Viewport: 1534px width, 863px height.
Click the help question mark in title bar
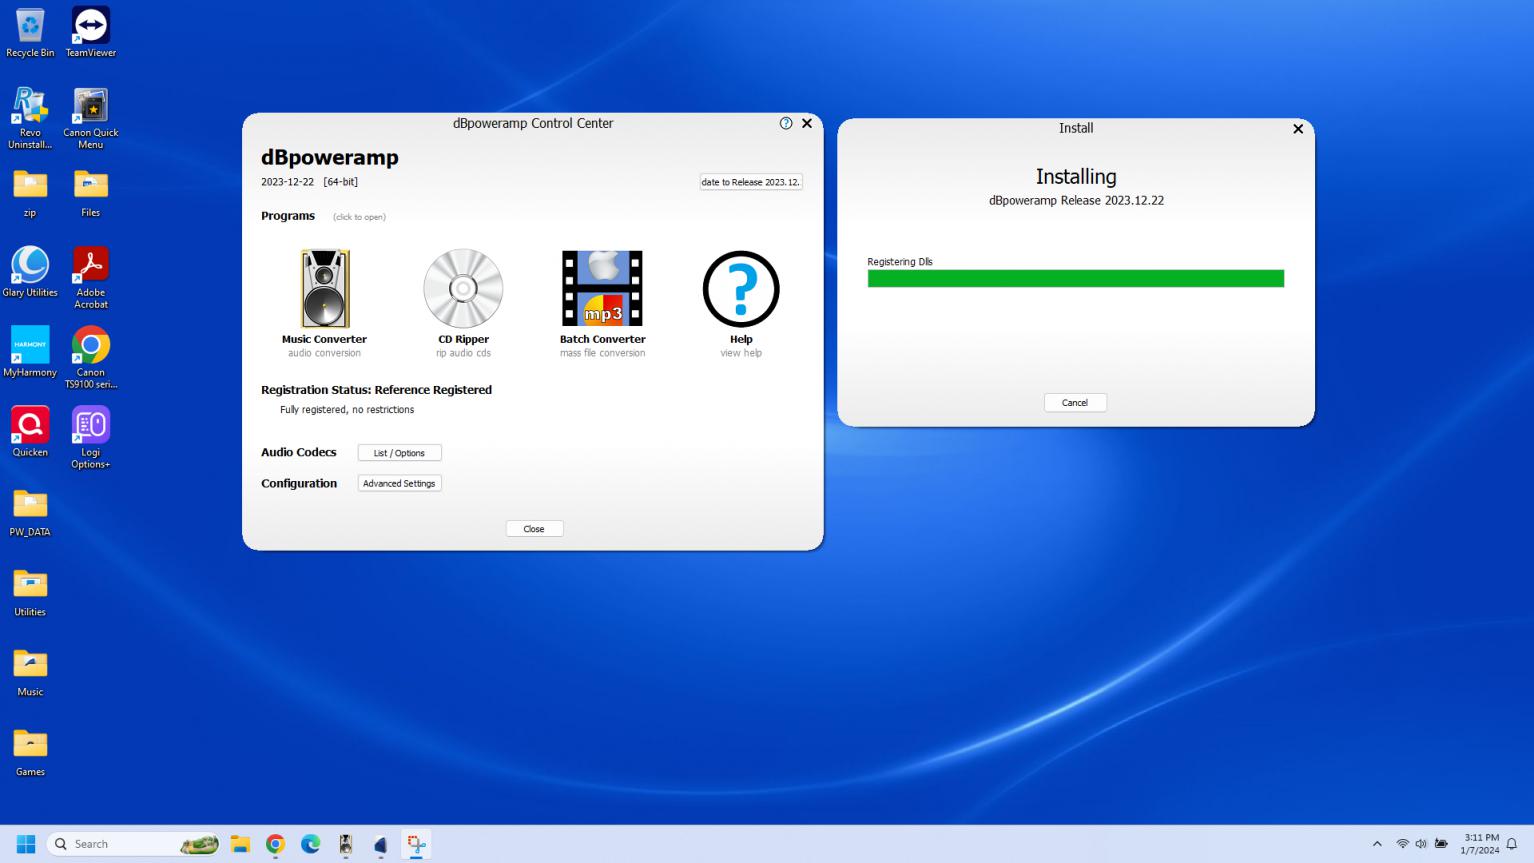[786, 123]
